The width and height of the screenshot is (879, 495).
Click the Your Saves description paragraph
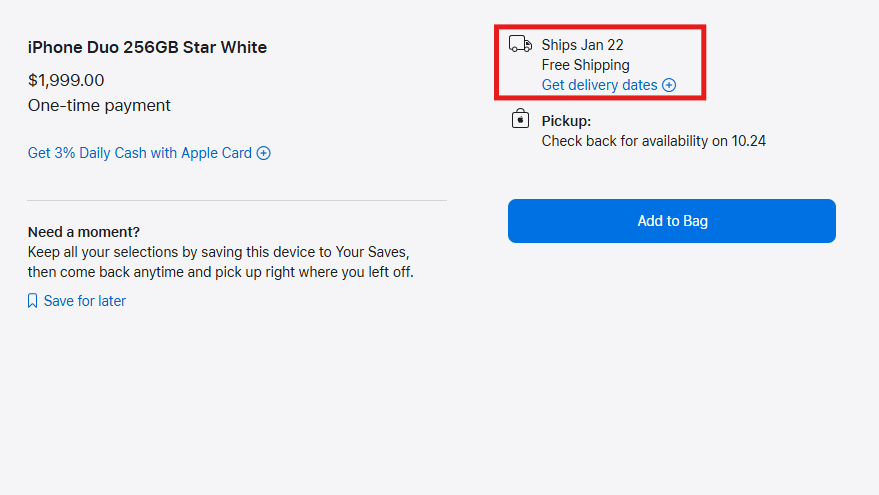[221, 262]
